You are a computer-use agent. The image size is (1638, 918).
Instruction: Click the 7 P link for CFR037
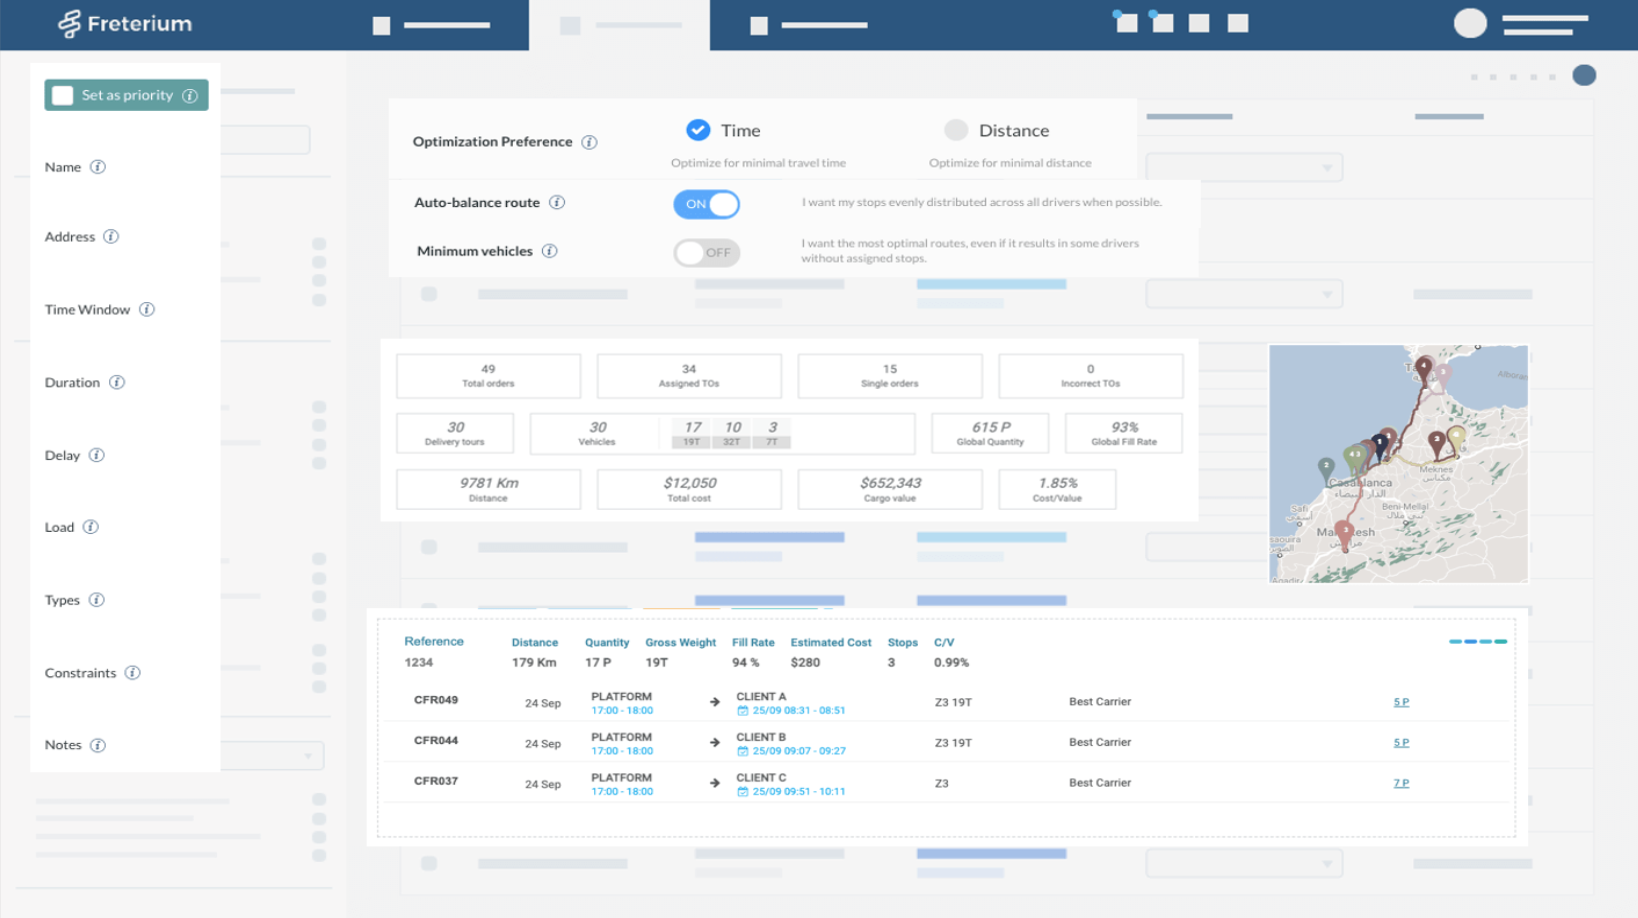point(1401,783)
